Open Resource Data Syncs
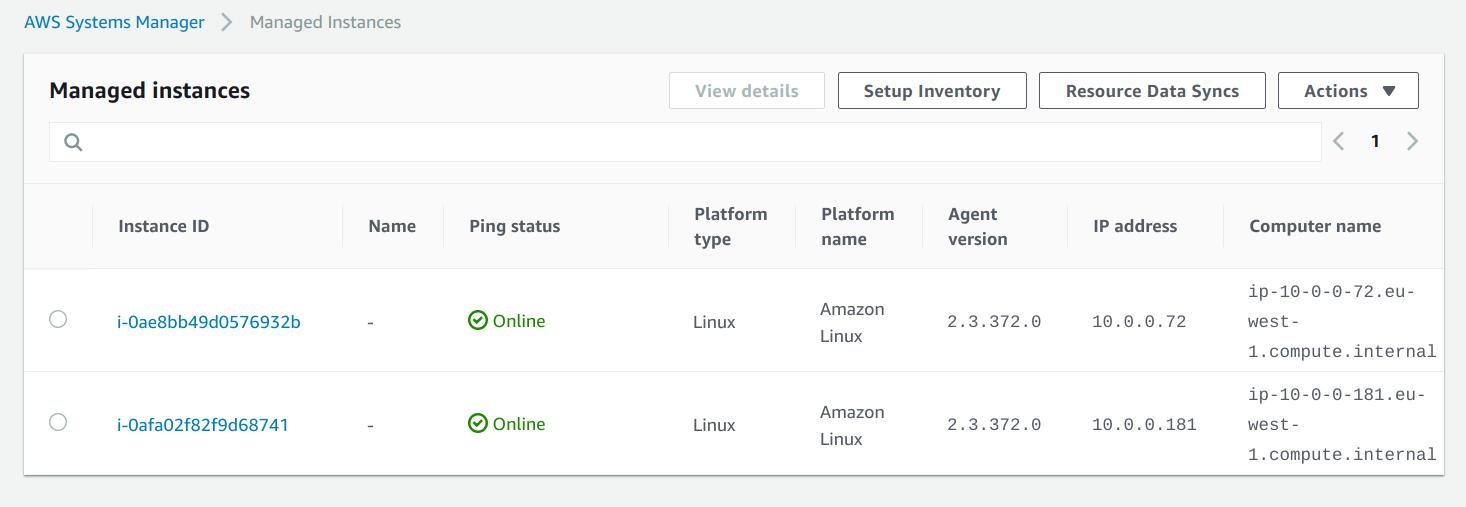Image resolution: width=1466 pixels, height=507 pixels. (1152, 91)
